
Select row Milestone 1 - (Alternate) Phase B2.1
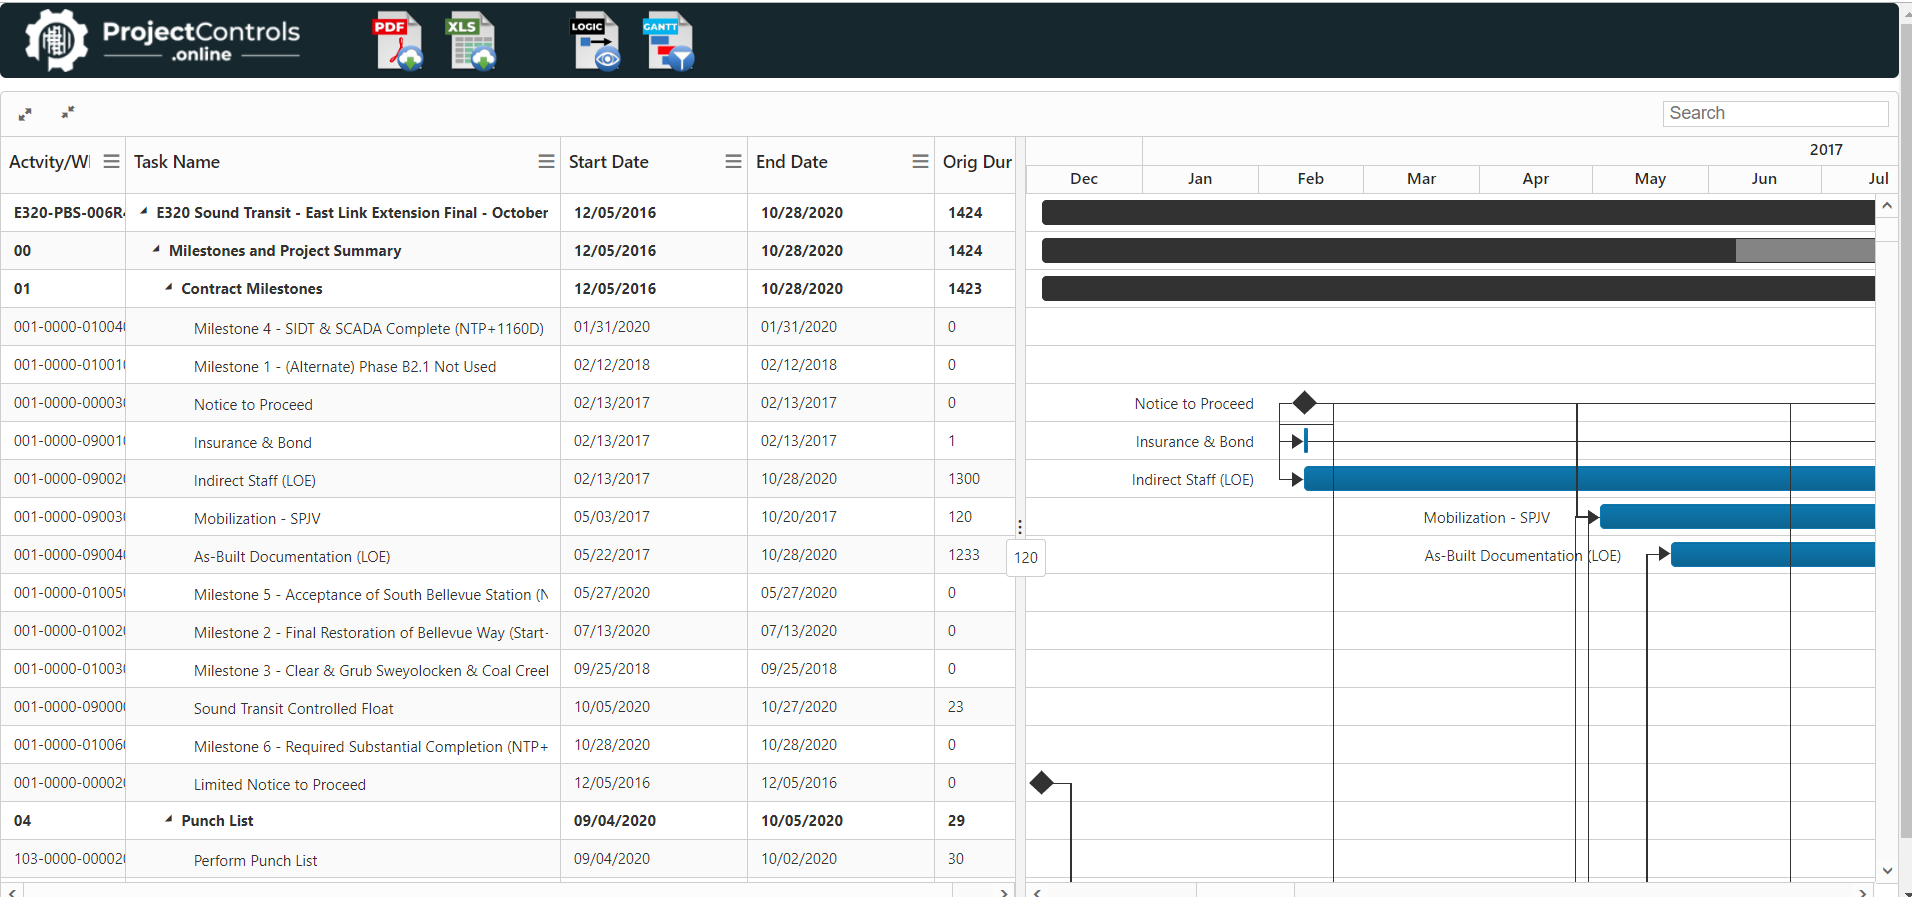tap(507, 365)
